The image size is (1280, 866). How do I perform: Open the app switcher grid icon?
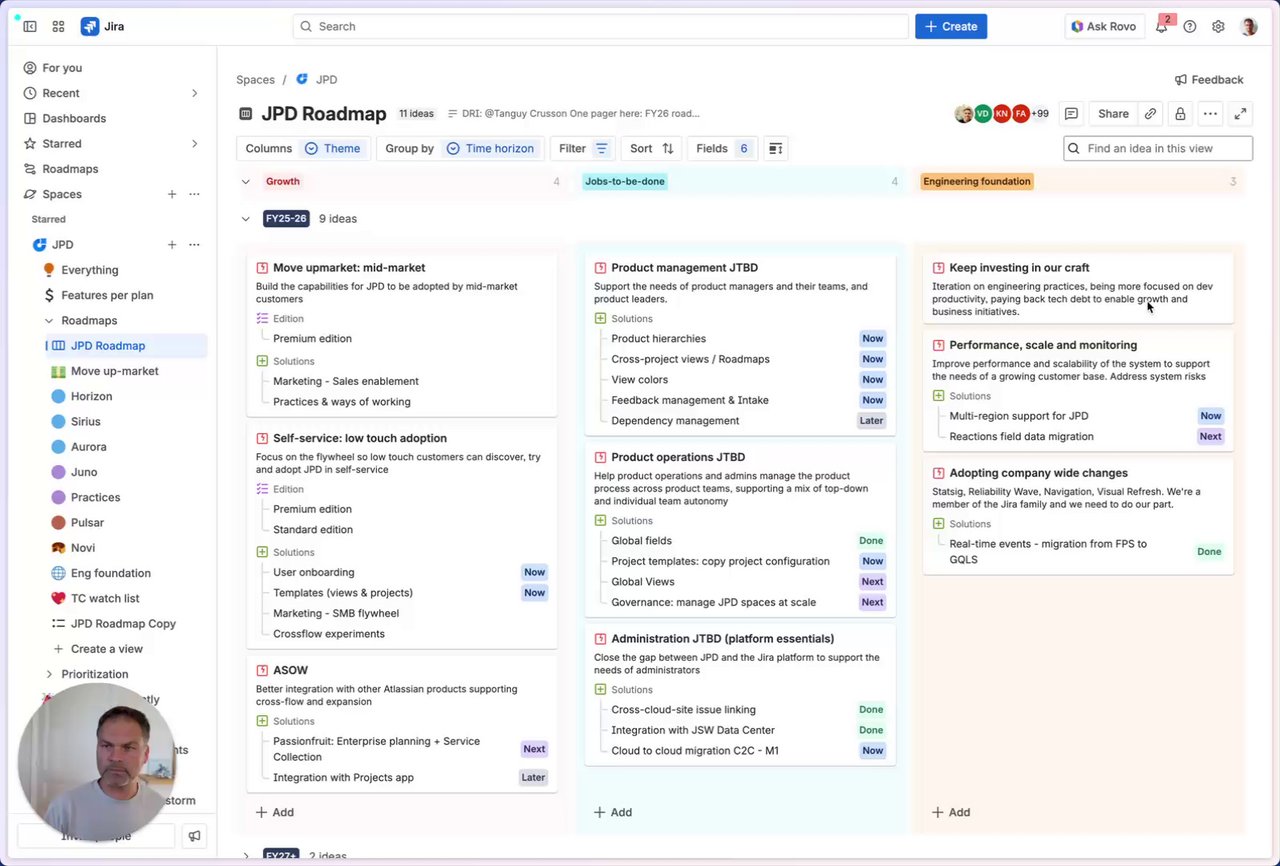(58, 27)
